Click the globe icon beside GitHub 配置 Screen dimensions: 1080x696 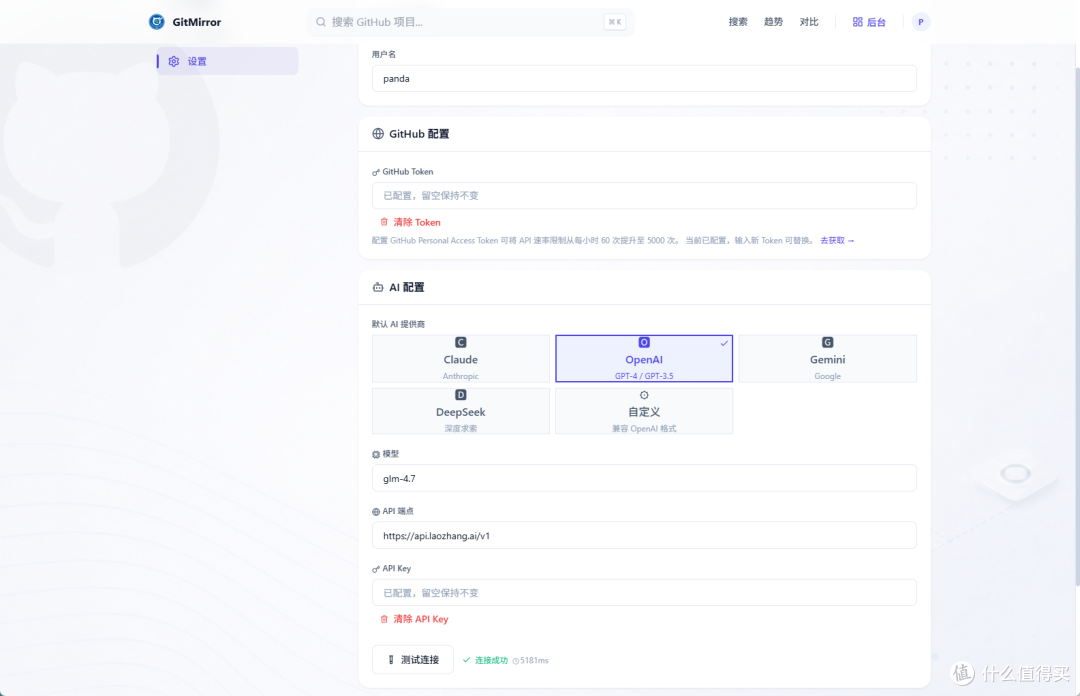click(378, 134)
